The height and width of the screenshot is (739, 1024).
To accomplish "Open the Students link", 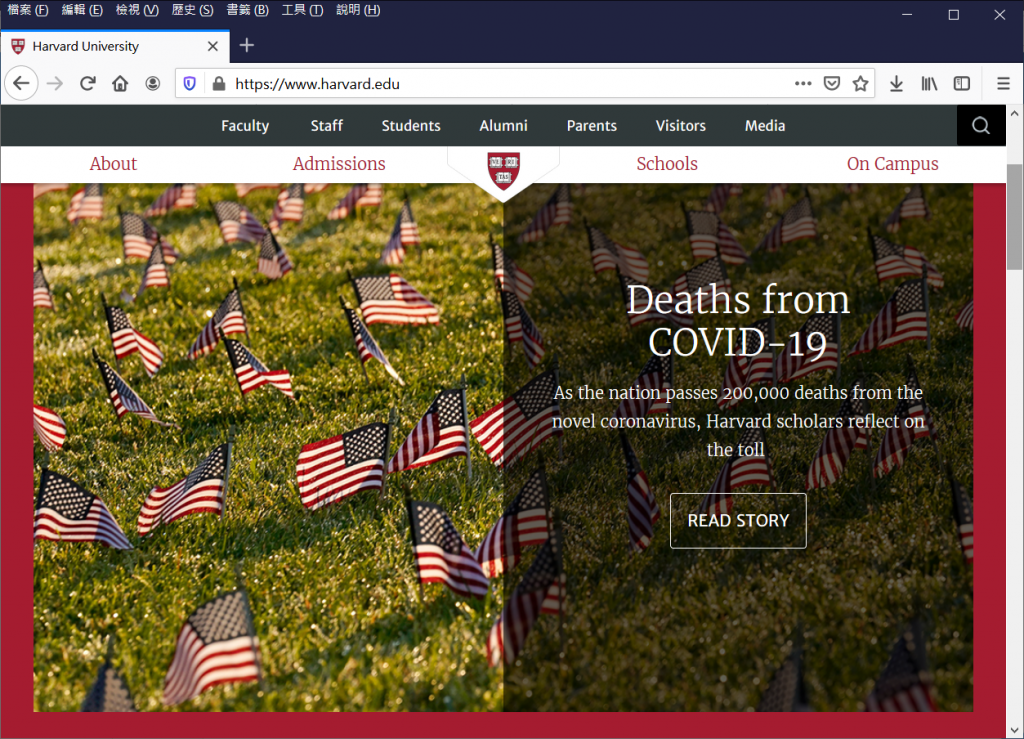I will (411, 125).
